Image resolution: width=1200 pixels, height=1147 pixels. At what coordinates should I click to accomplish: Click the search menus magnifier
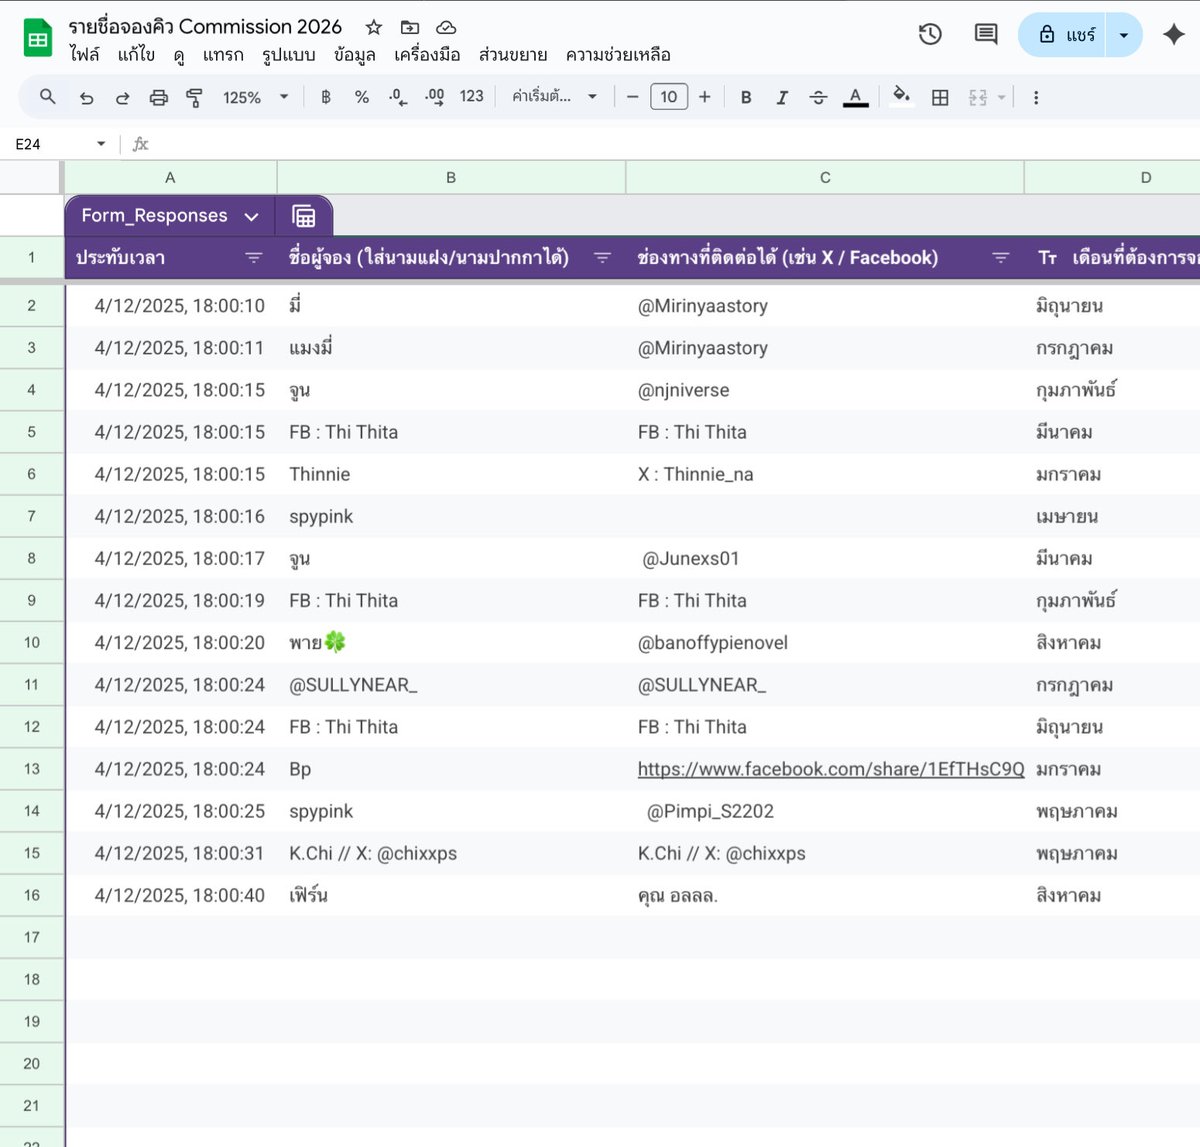tap(47, 97)
